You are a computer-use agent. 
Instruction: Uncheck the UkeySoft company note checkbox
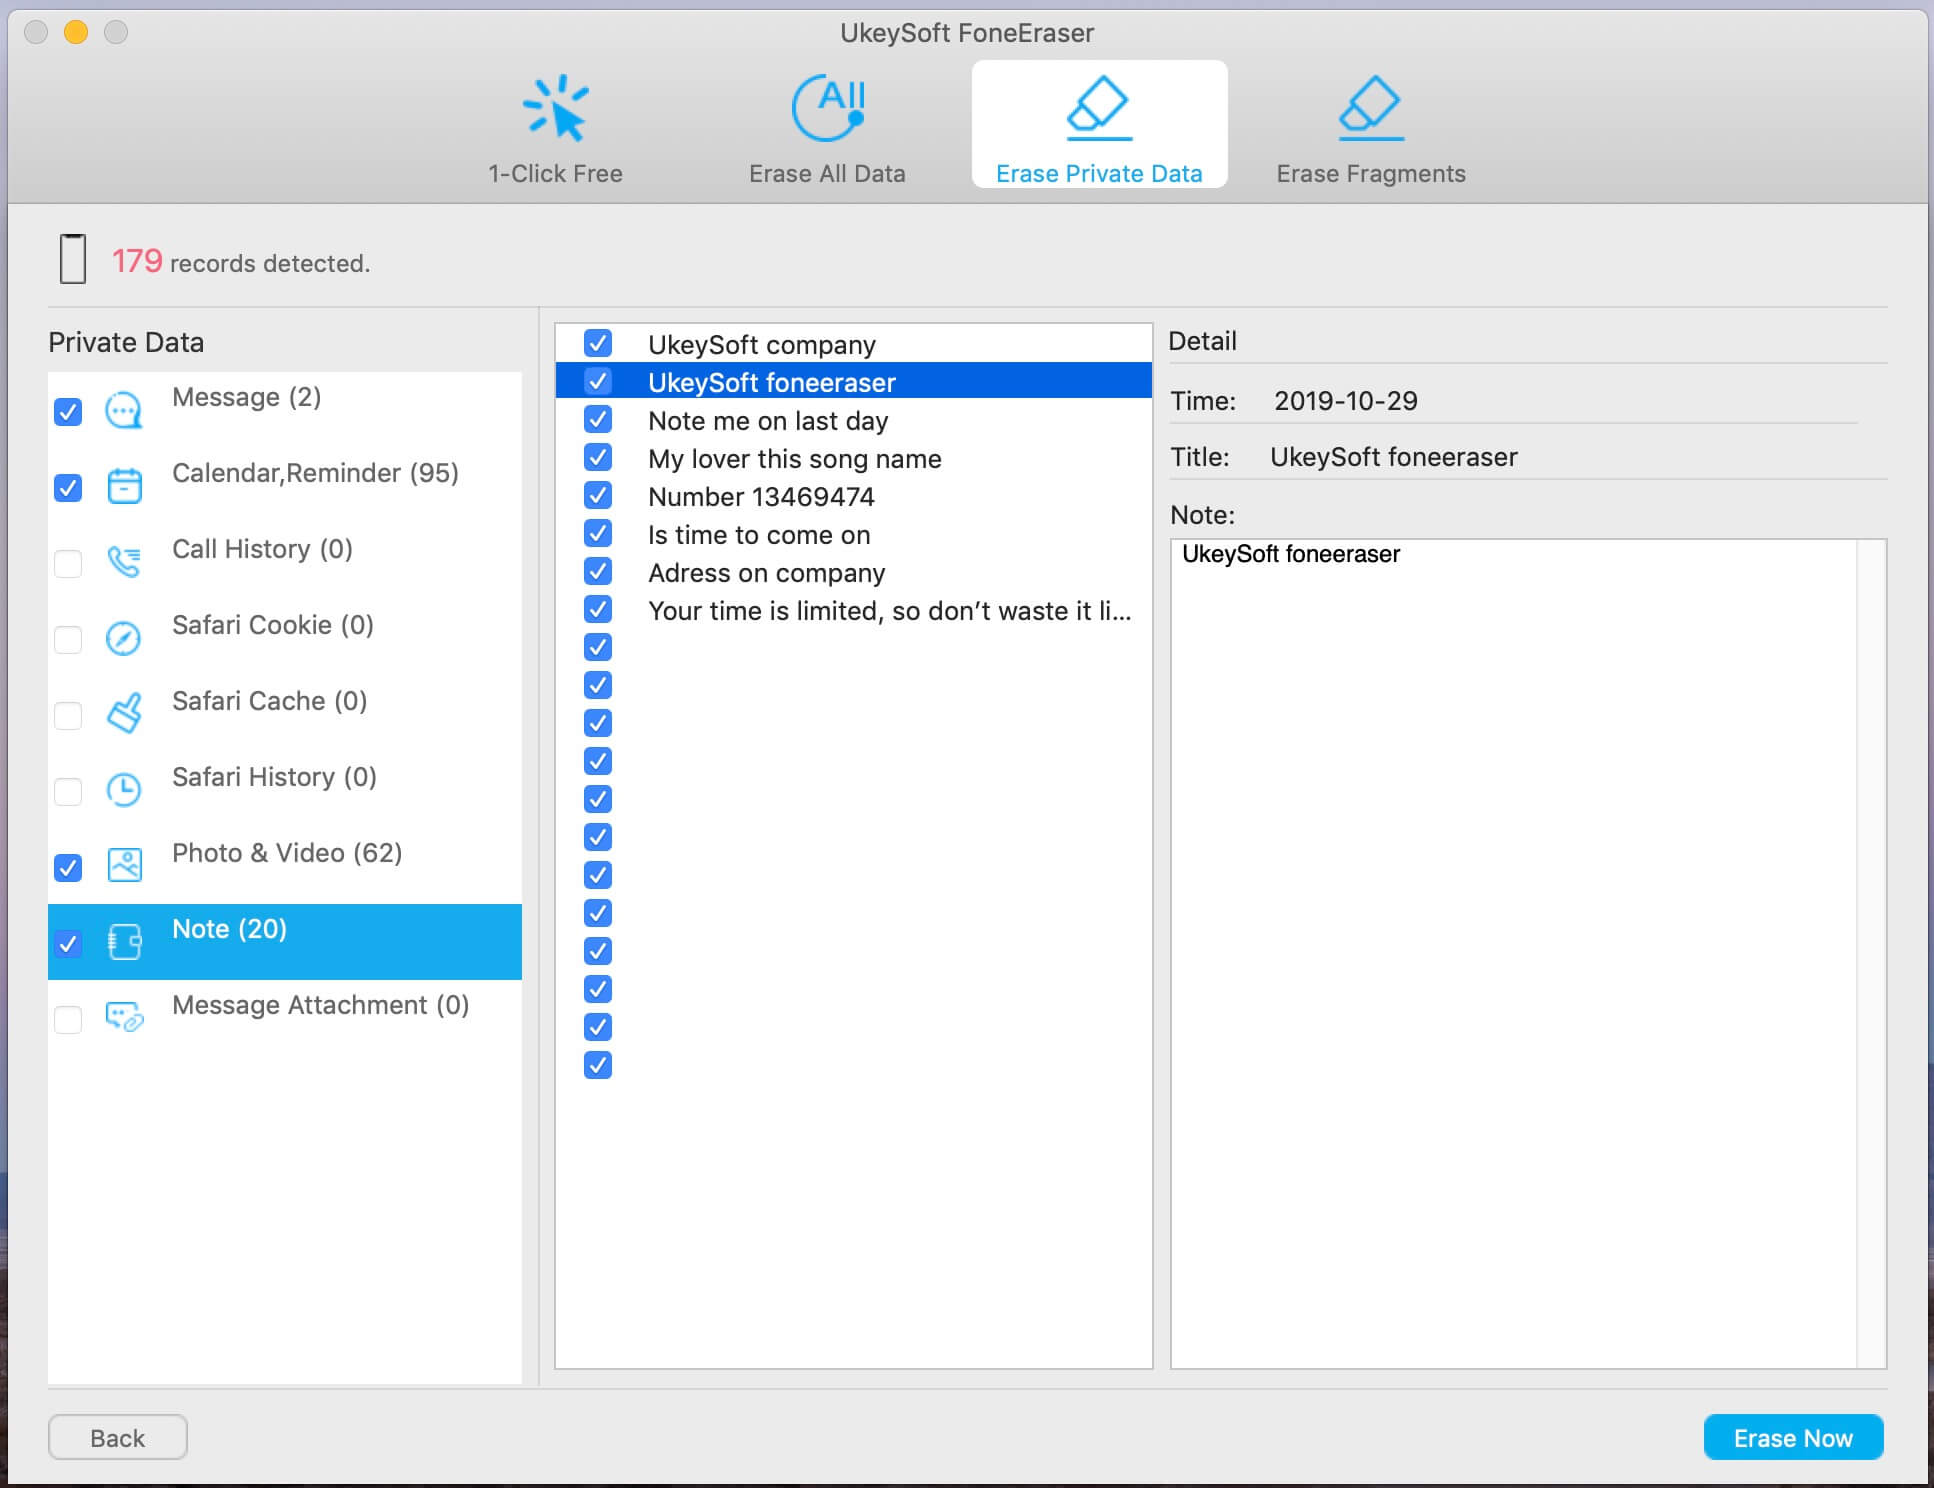[x=598, y=344]
